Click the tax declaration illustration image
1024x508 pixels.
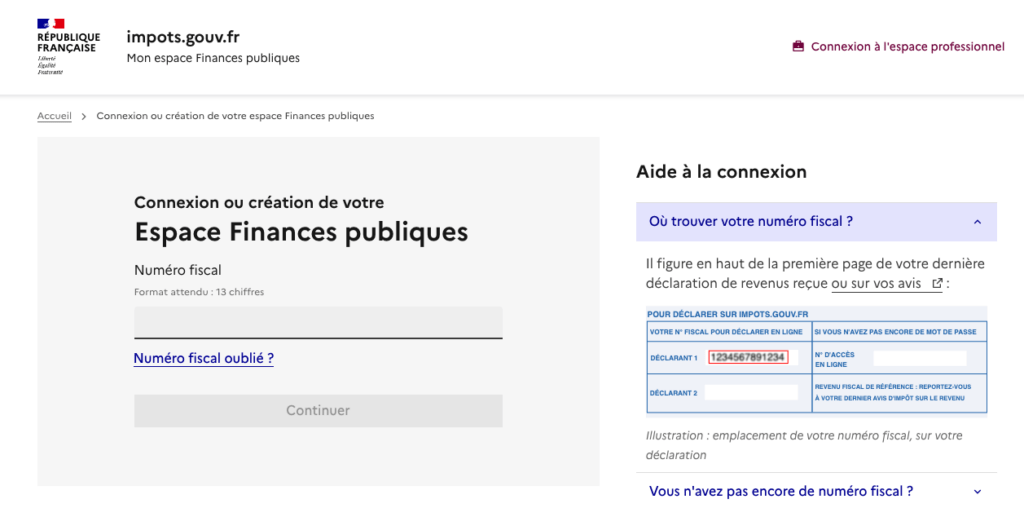tap(816, 361)
